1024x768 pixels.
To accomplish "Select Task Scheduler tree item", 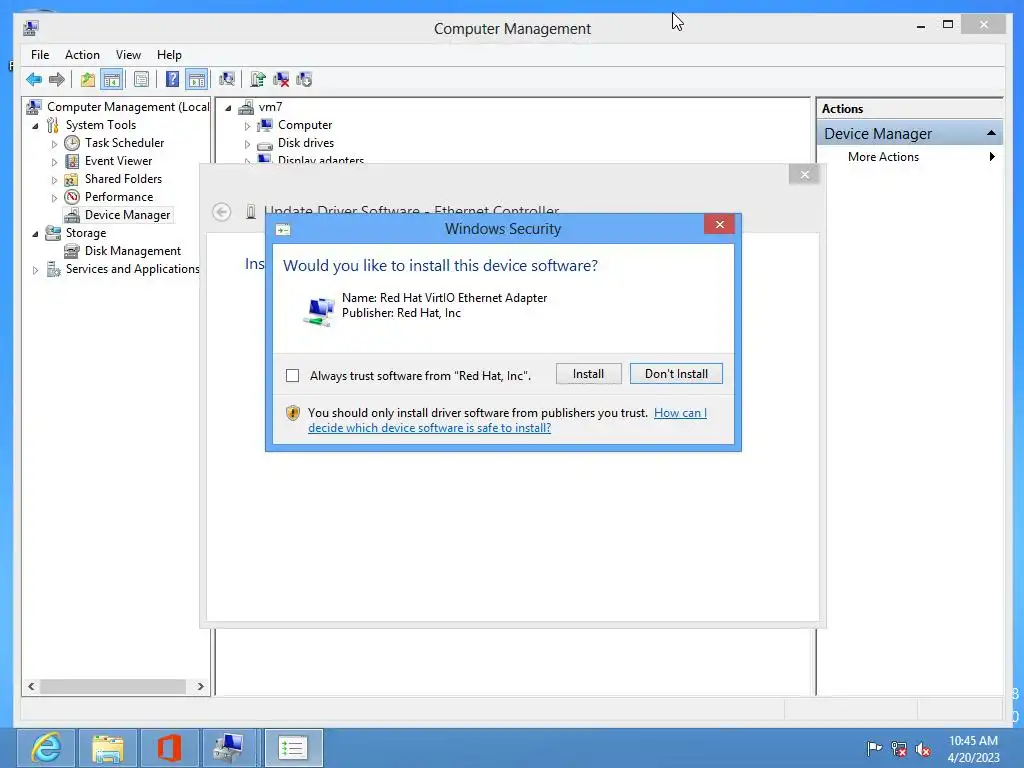I will point(124,142).
